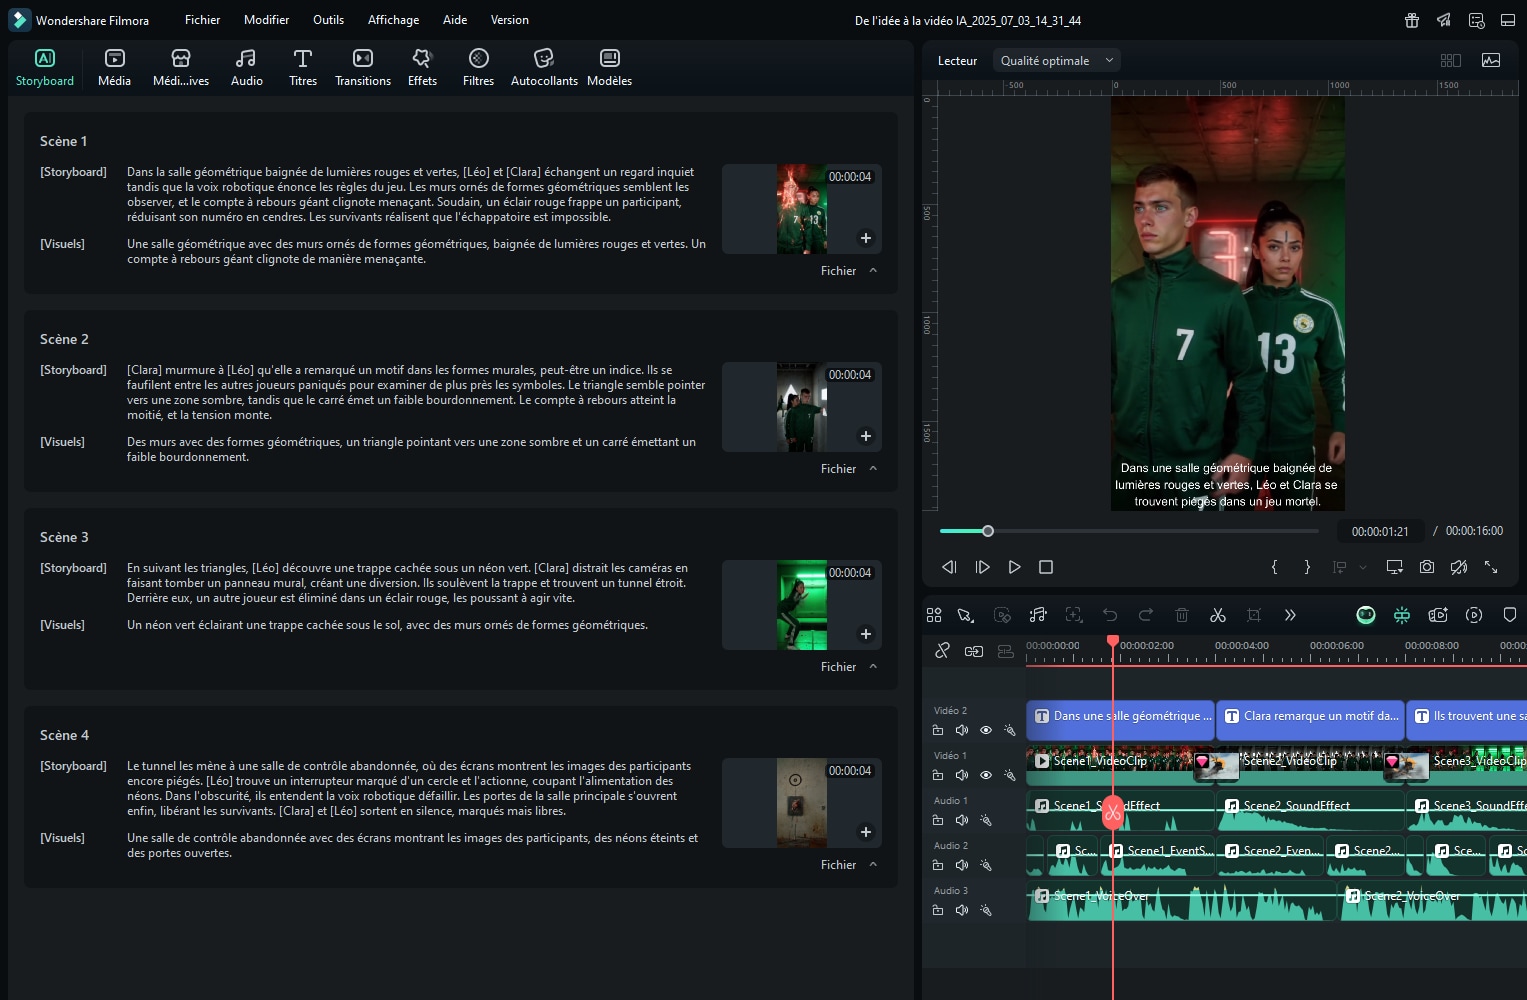Step forward one frame in player

(982, 567)
